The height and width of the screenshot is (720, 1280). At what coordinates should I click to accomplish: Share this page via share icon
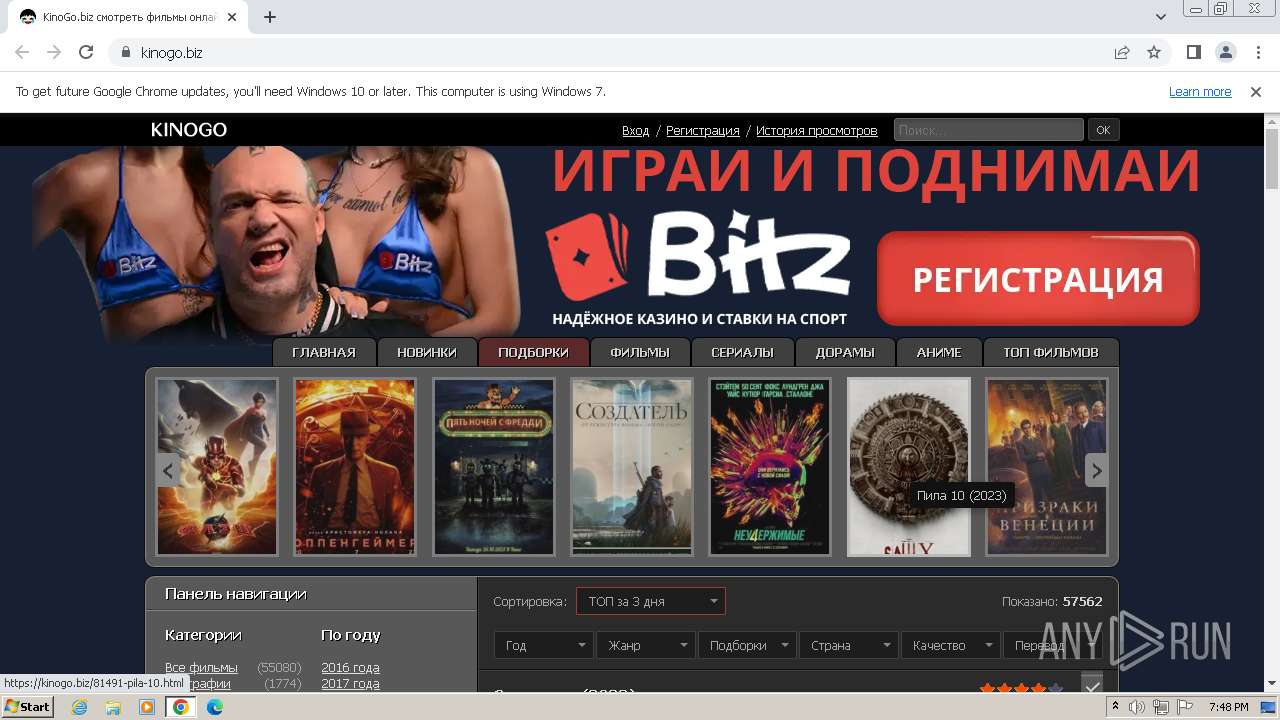(x=1122, y=52)
